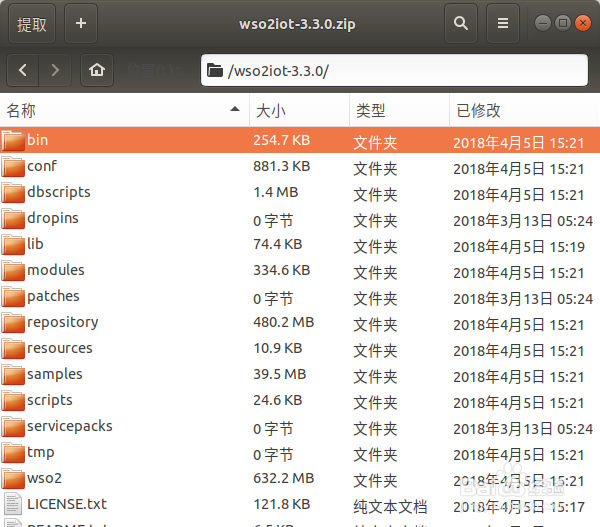Go forward with the right arrow
This screenshot has width=600, height=527.
point(55,70)
